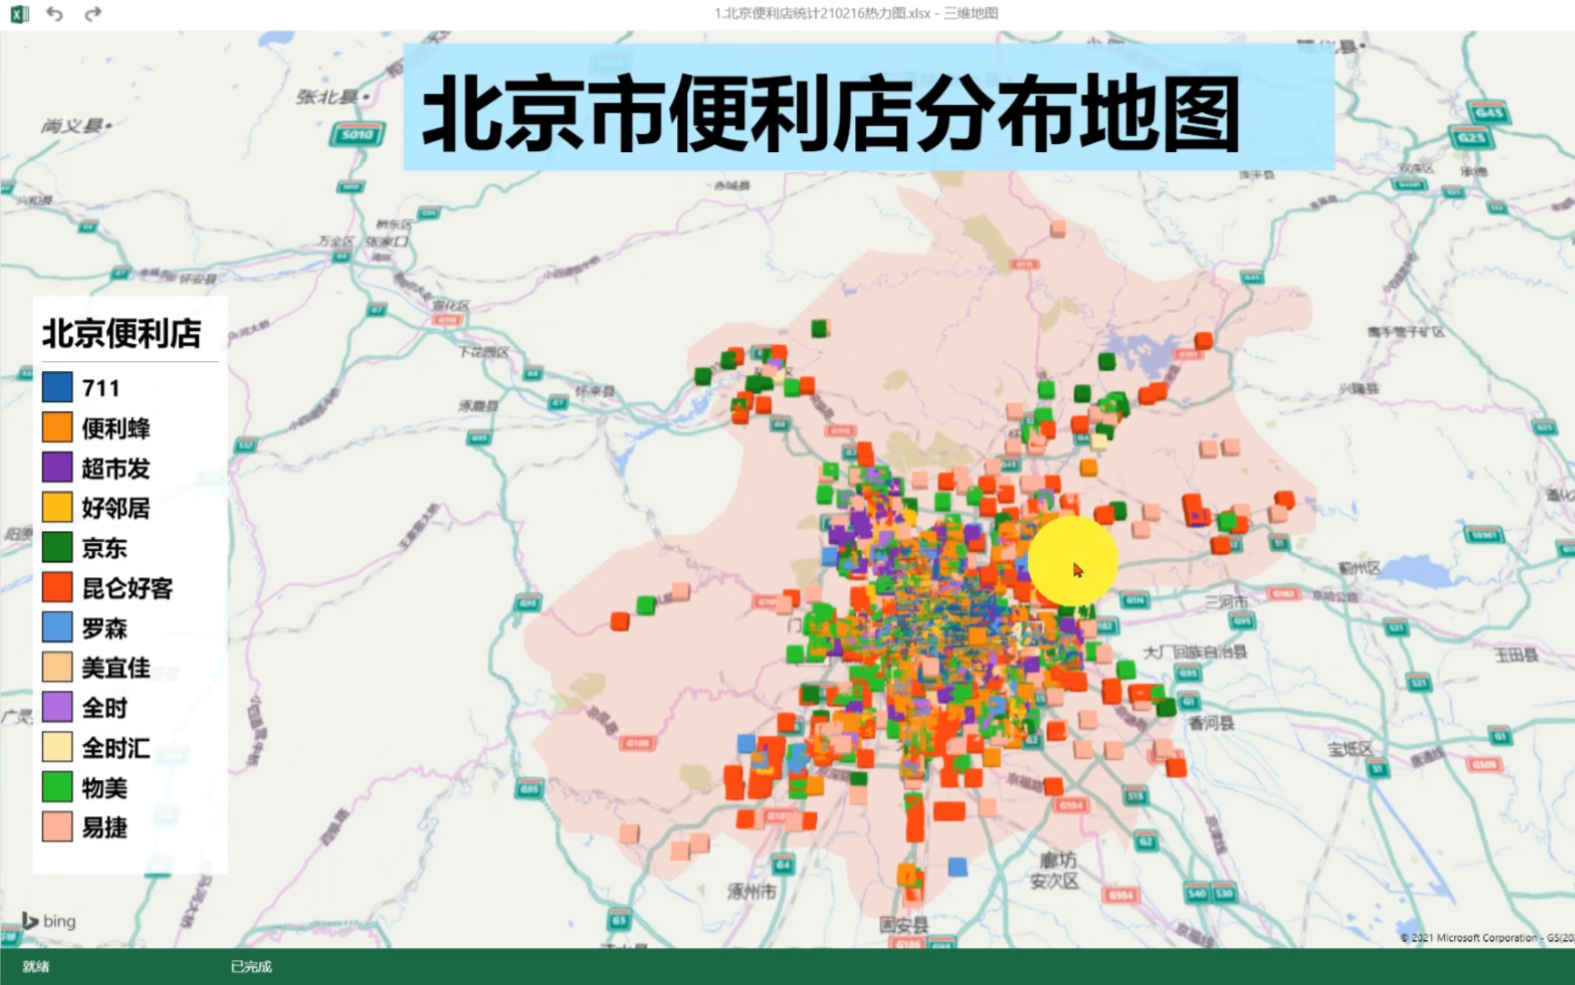
Task: Click the 尚义县 map label
Action: click(72, 126)
